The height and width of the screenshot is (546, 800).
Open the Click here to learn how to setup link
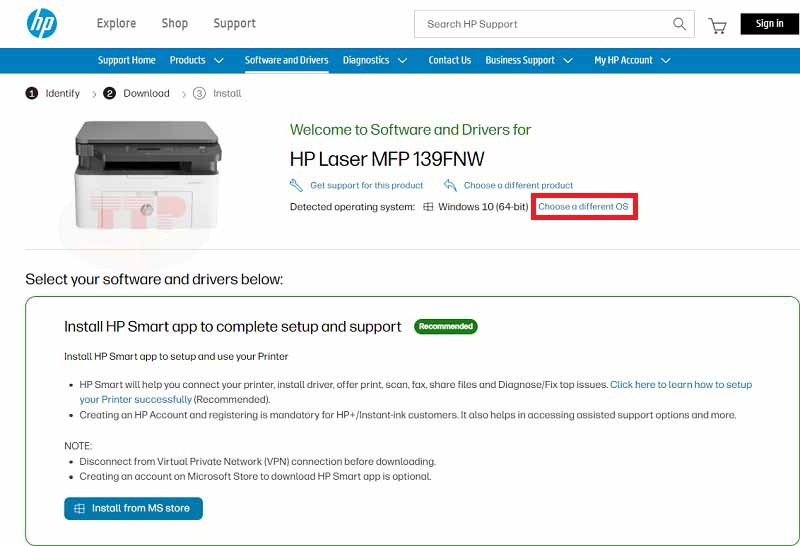pos(681,384)
